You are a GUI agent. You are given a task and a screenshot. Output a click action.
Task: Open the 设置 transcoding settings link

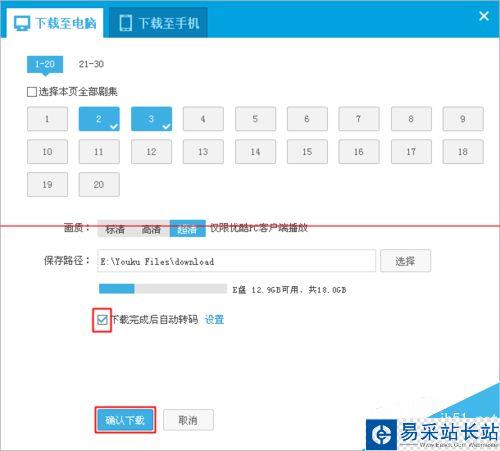[214, 320]
